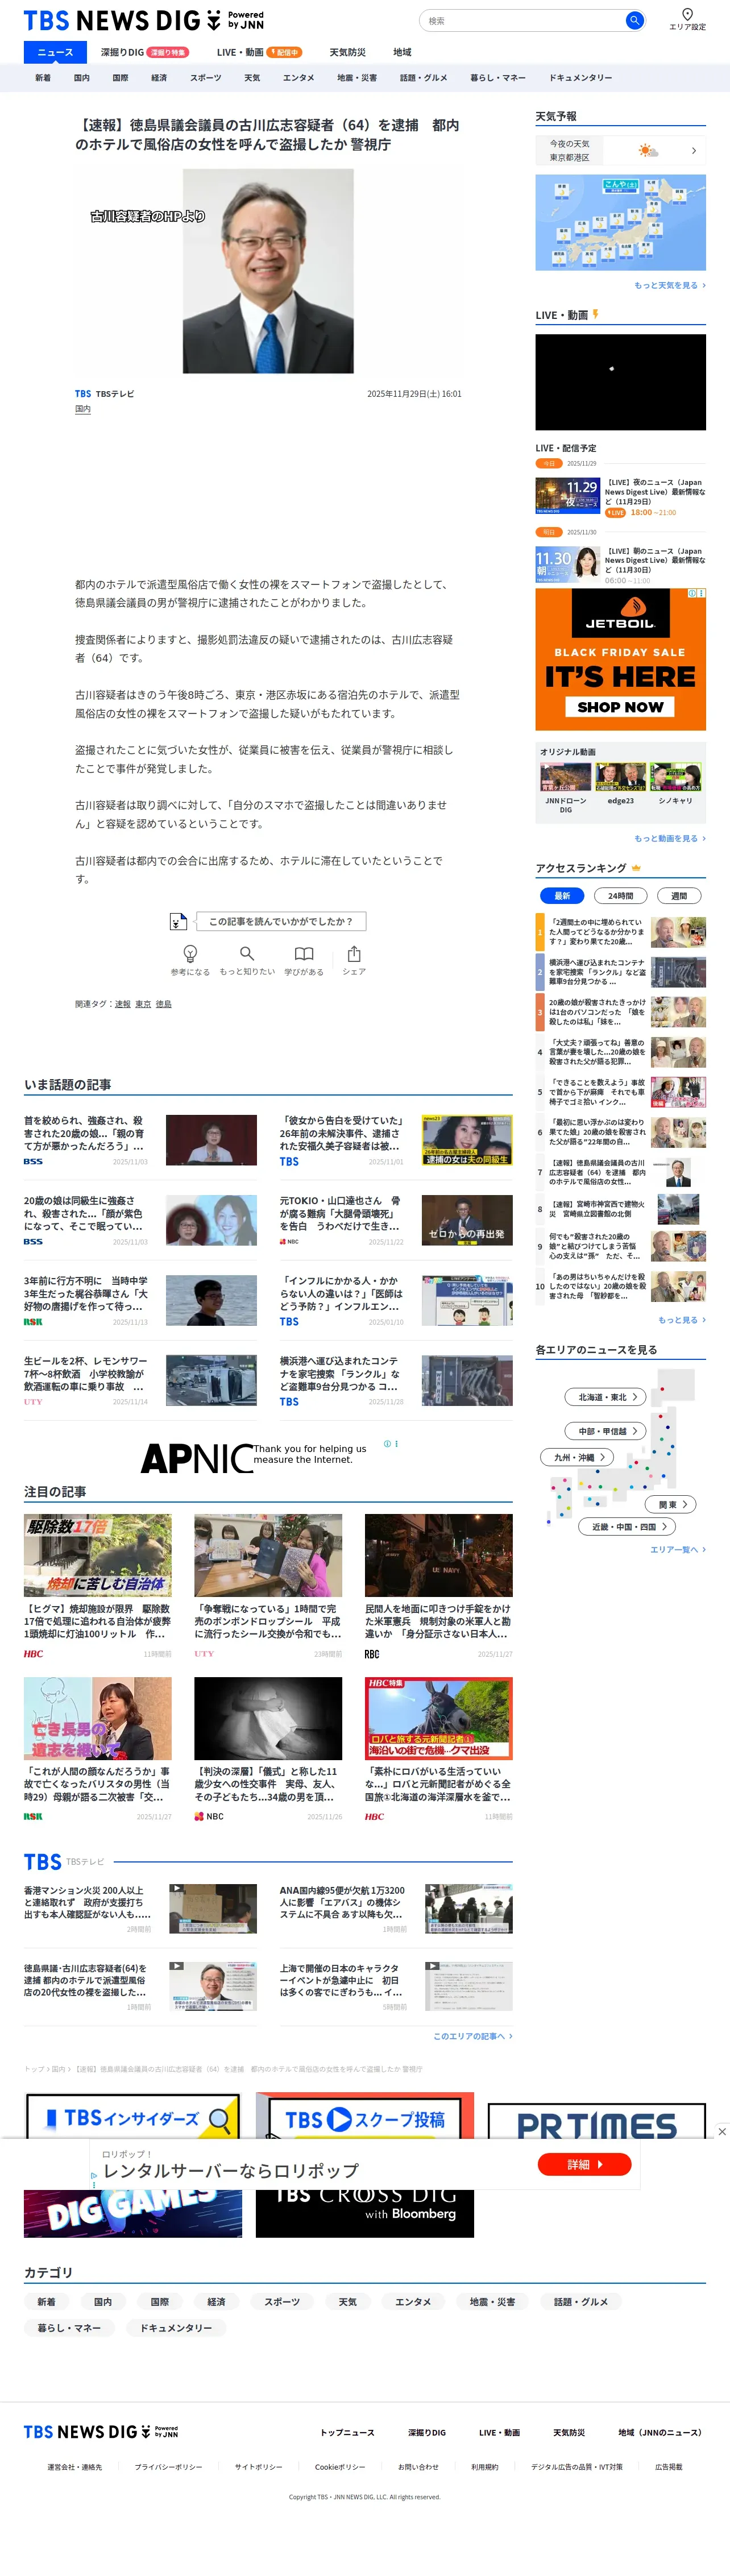The image size is (730, 2576).
Task: Play the LIVE・動画 sidebar video player
Action: pyautogui.click(x=620, y=382)
